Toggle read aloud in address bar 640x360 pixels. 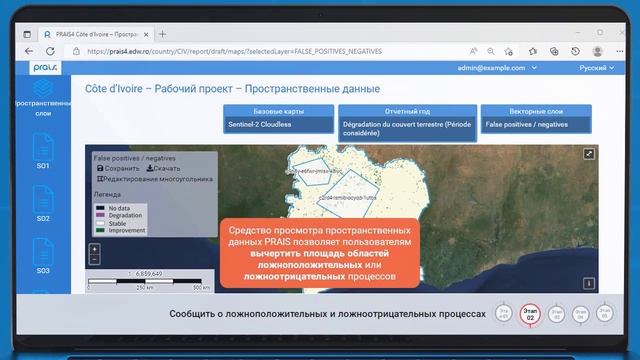(x=473, y=51)
